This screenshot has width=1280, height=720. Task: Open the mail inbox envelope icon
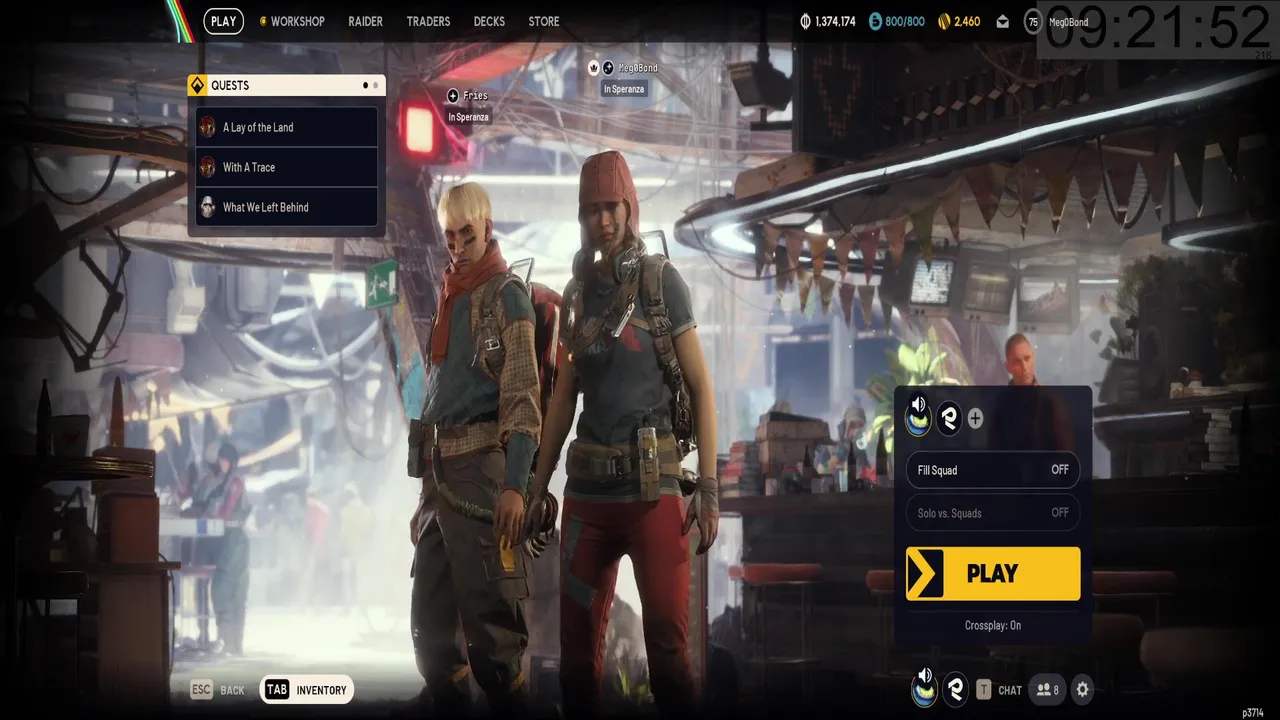(x=1002, y=22)
